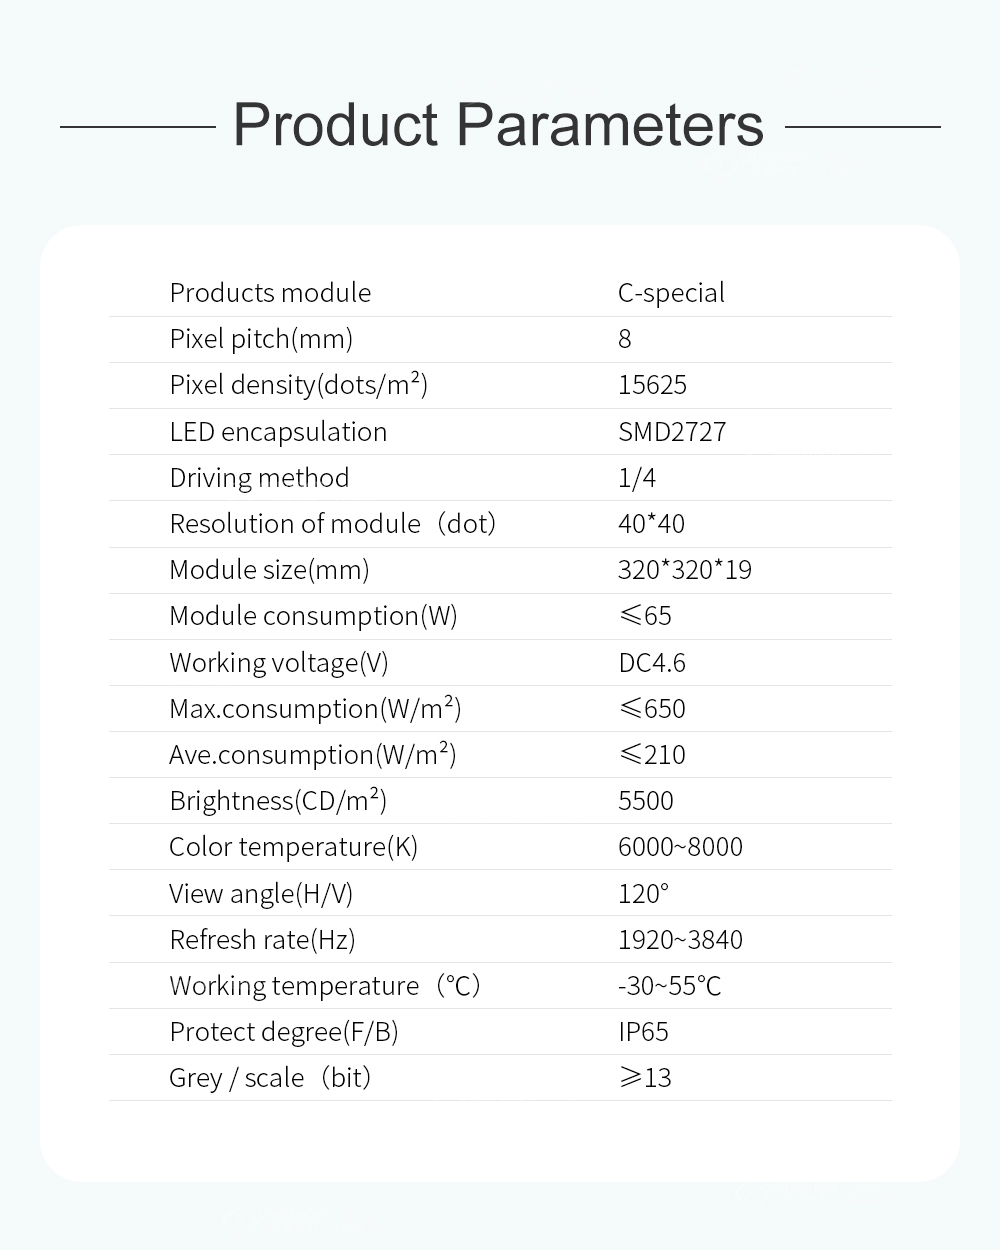The image size is (1000, 1250).
Task: Click the Product Parameters heading
Action: point(498,126)
